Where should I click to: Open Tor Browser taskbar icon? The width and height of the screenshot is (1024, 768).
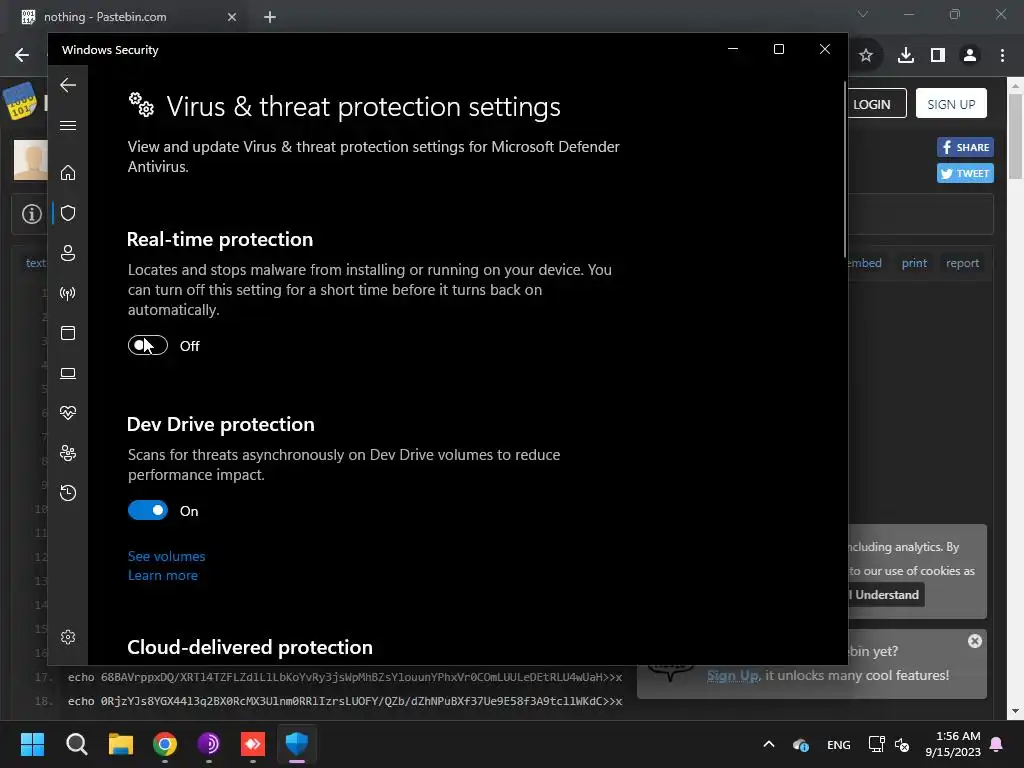pos(209,744)
